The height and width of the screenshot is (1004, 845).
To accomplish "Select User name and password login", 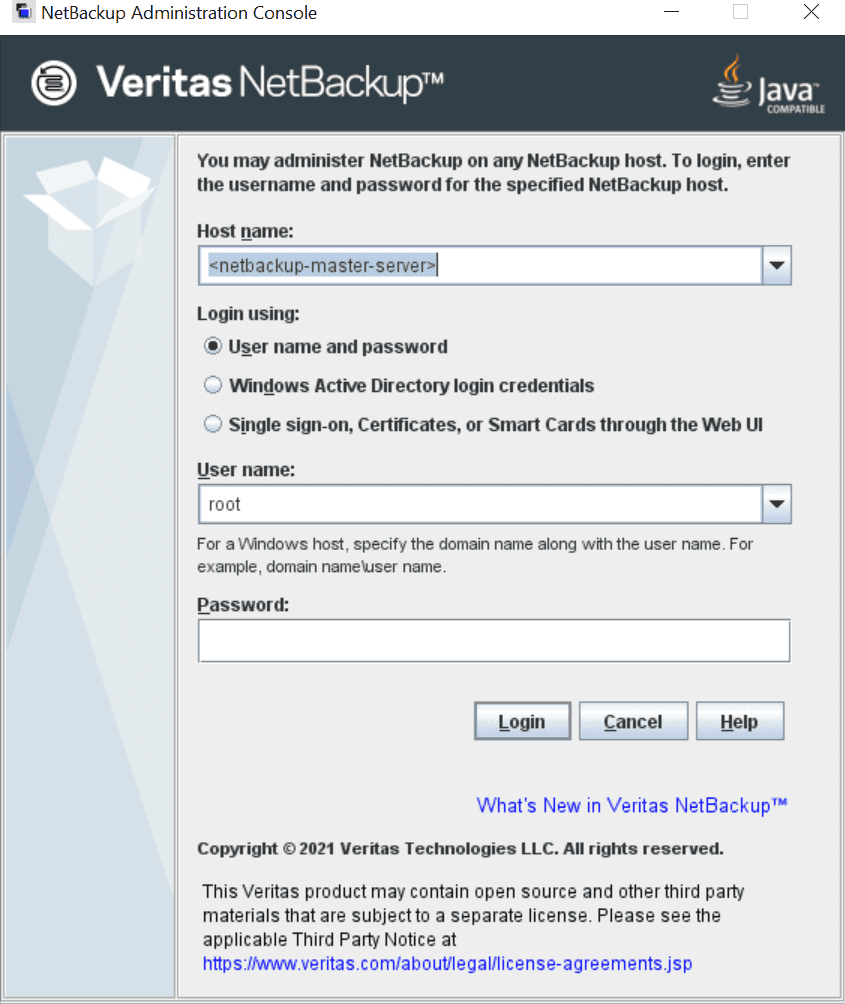I will click(213, 346).
